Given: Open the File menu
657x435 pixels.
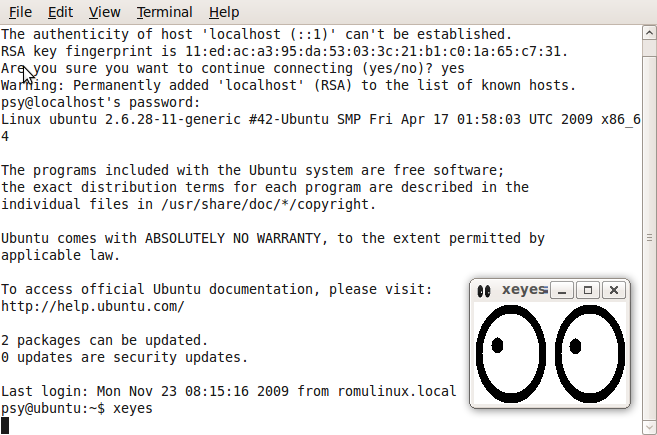Looking at the screenshot, I should pos(20,12).
